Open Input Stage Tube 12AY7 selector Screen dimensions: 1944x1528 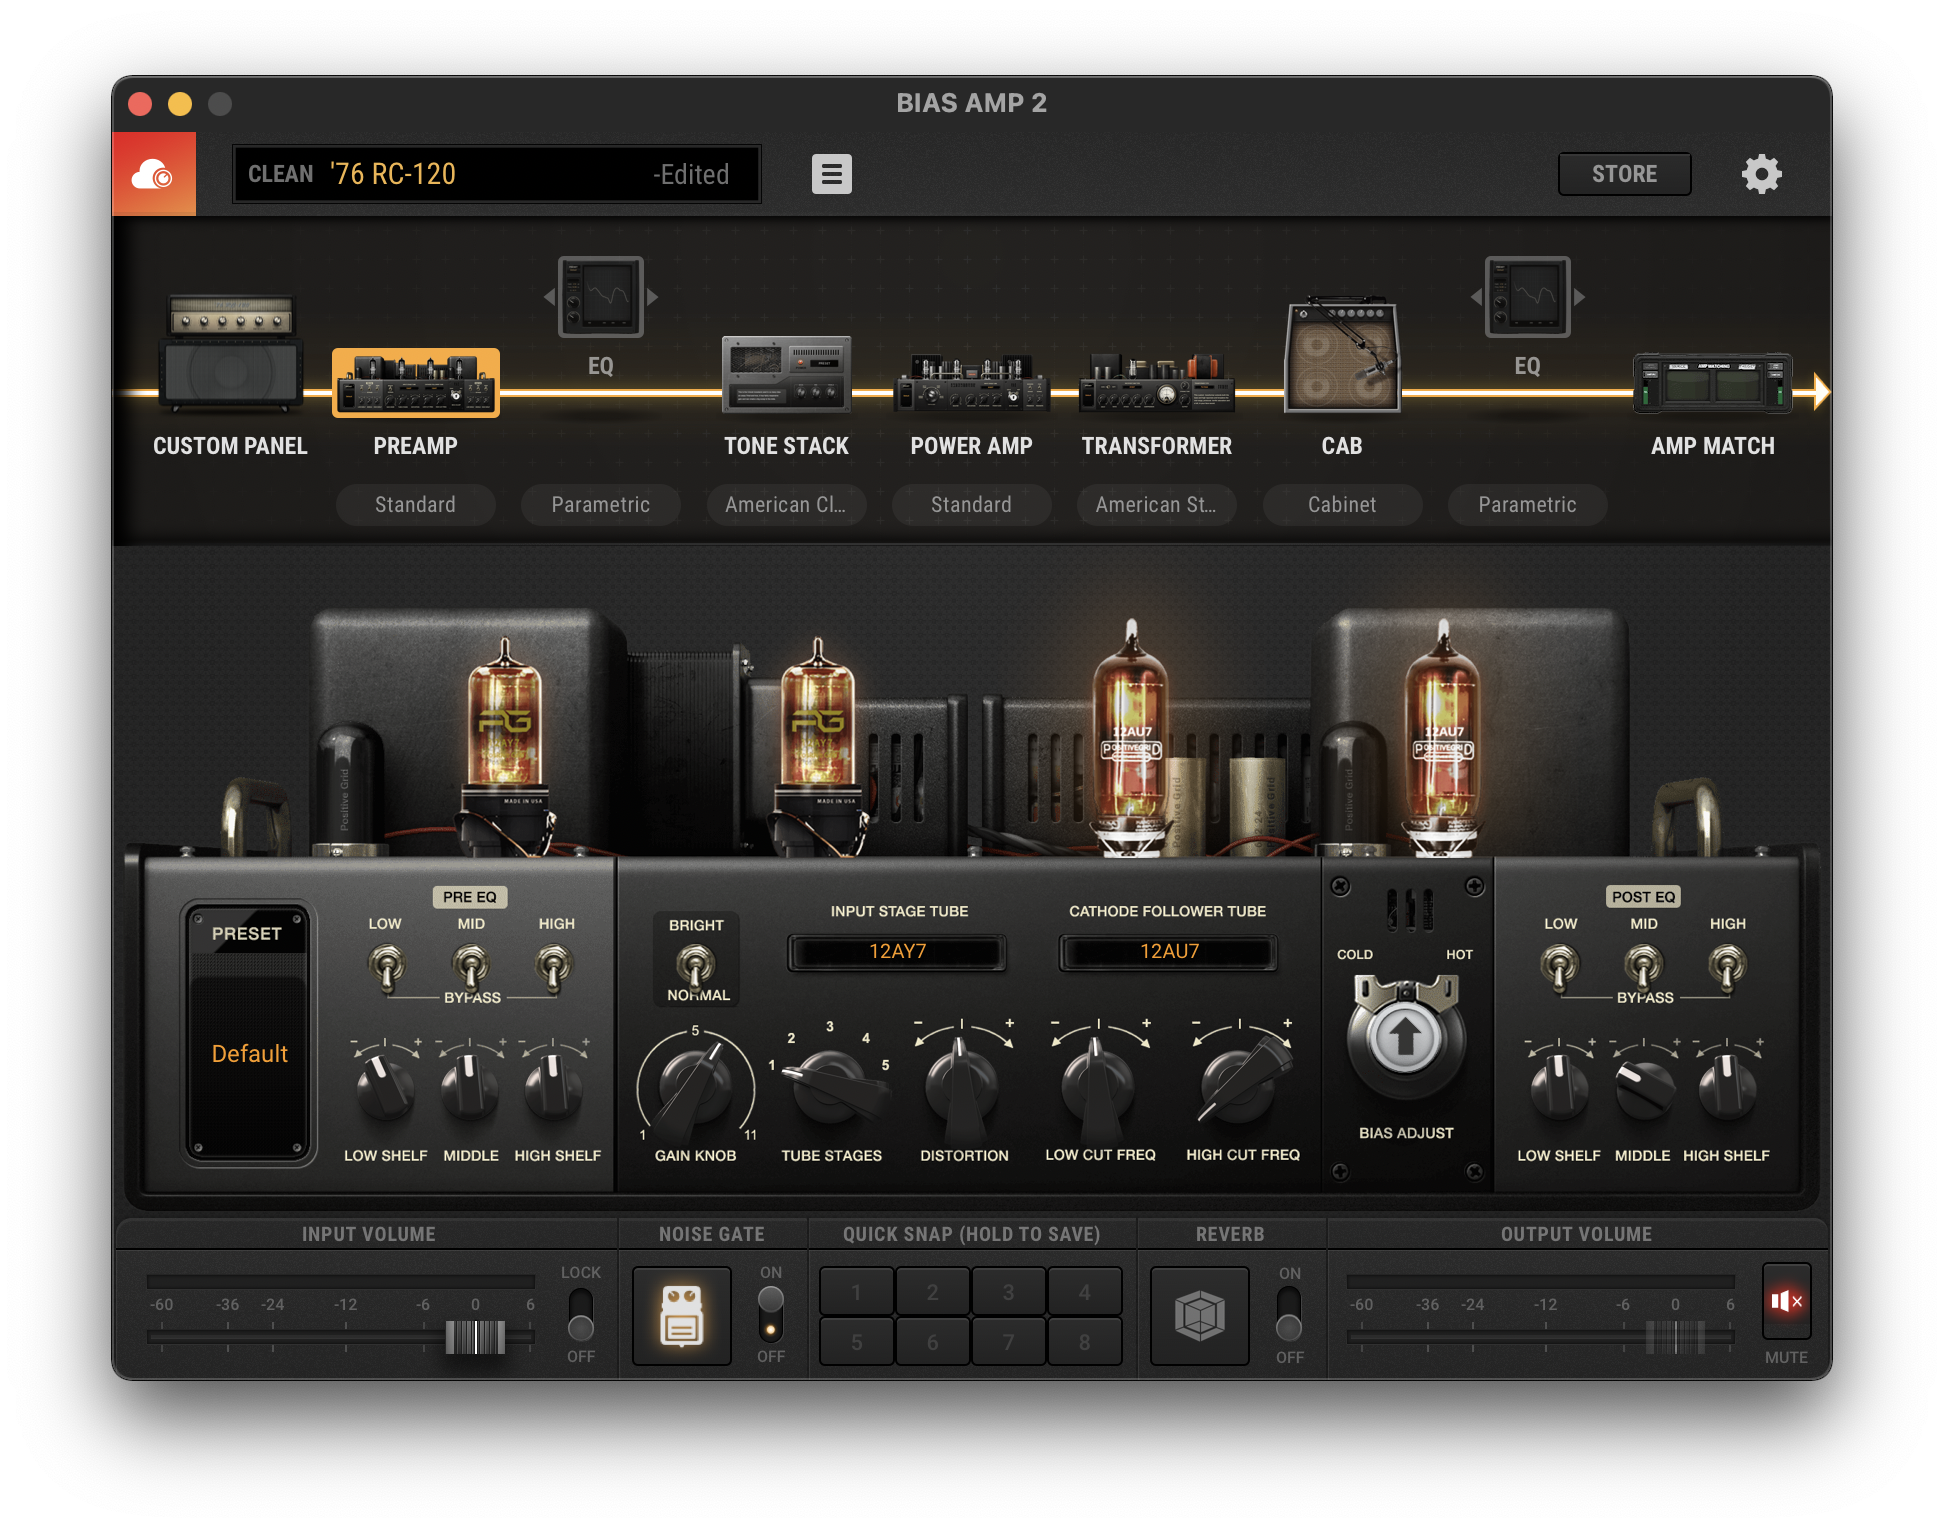(897, 952)
